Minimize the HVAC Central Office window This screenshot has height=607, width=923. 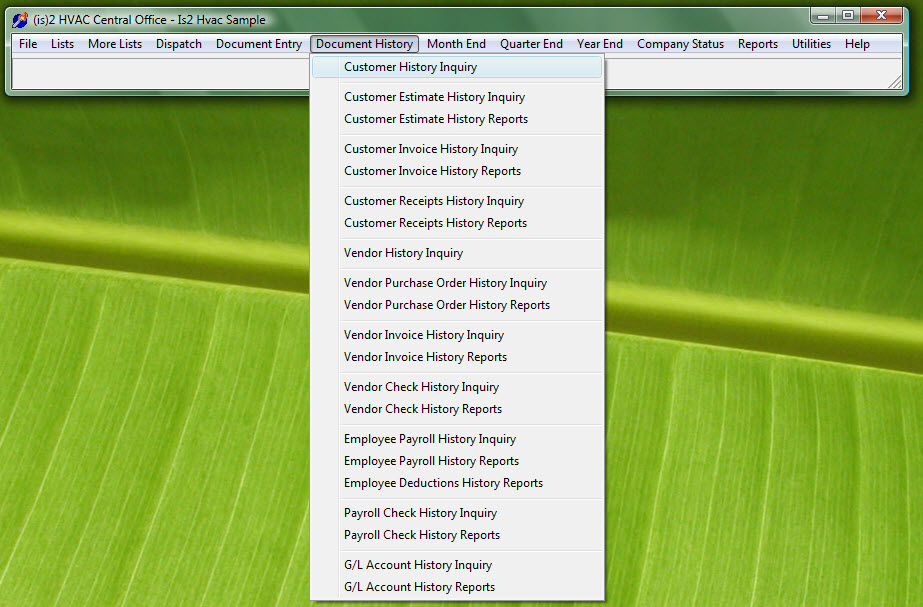click(823, 16)
